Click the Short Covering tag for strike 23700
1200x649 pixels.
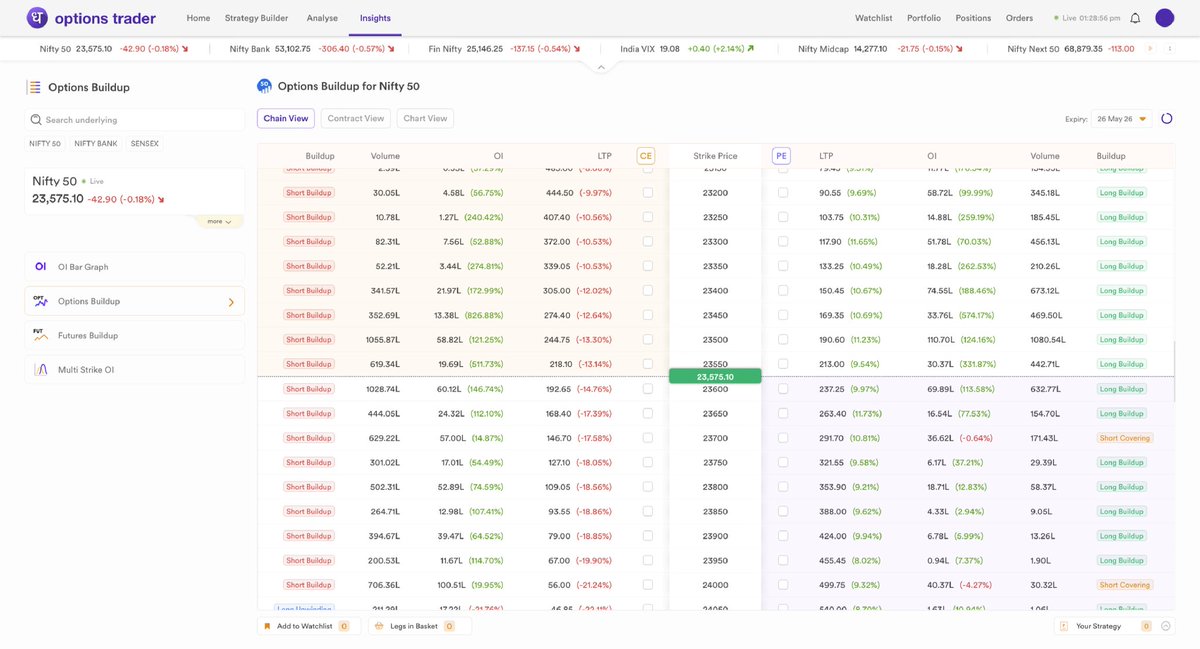point(1125,438)
